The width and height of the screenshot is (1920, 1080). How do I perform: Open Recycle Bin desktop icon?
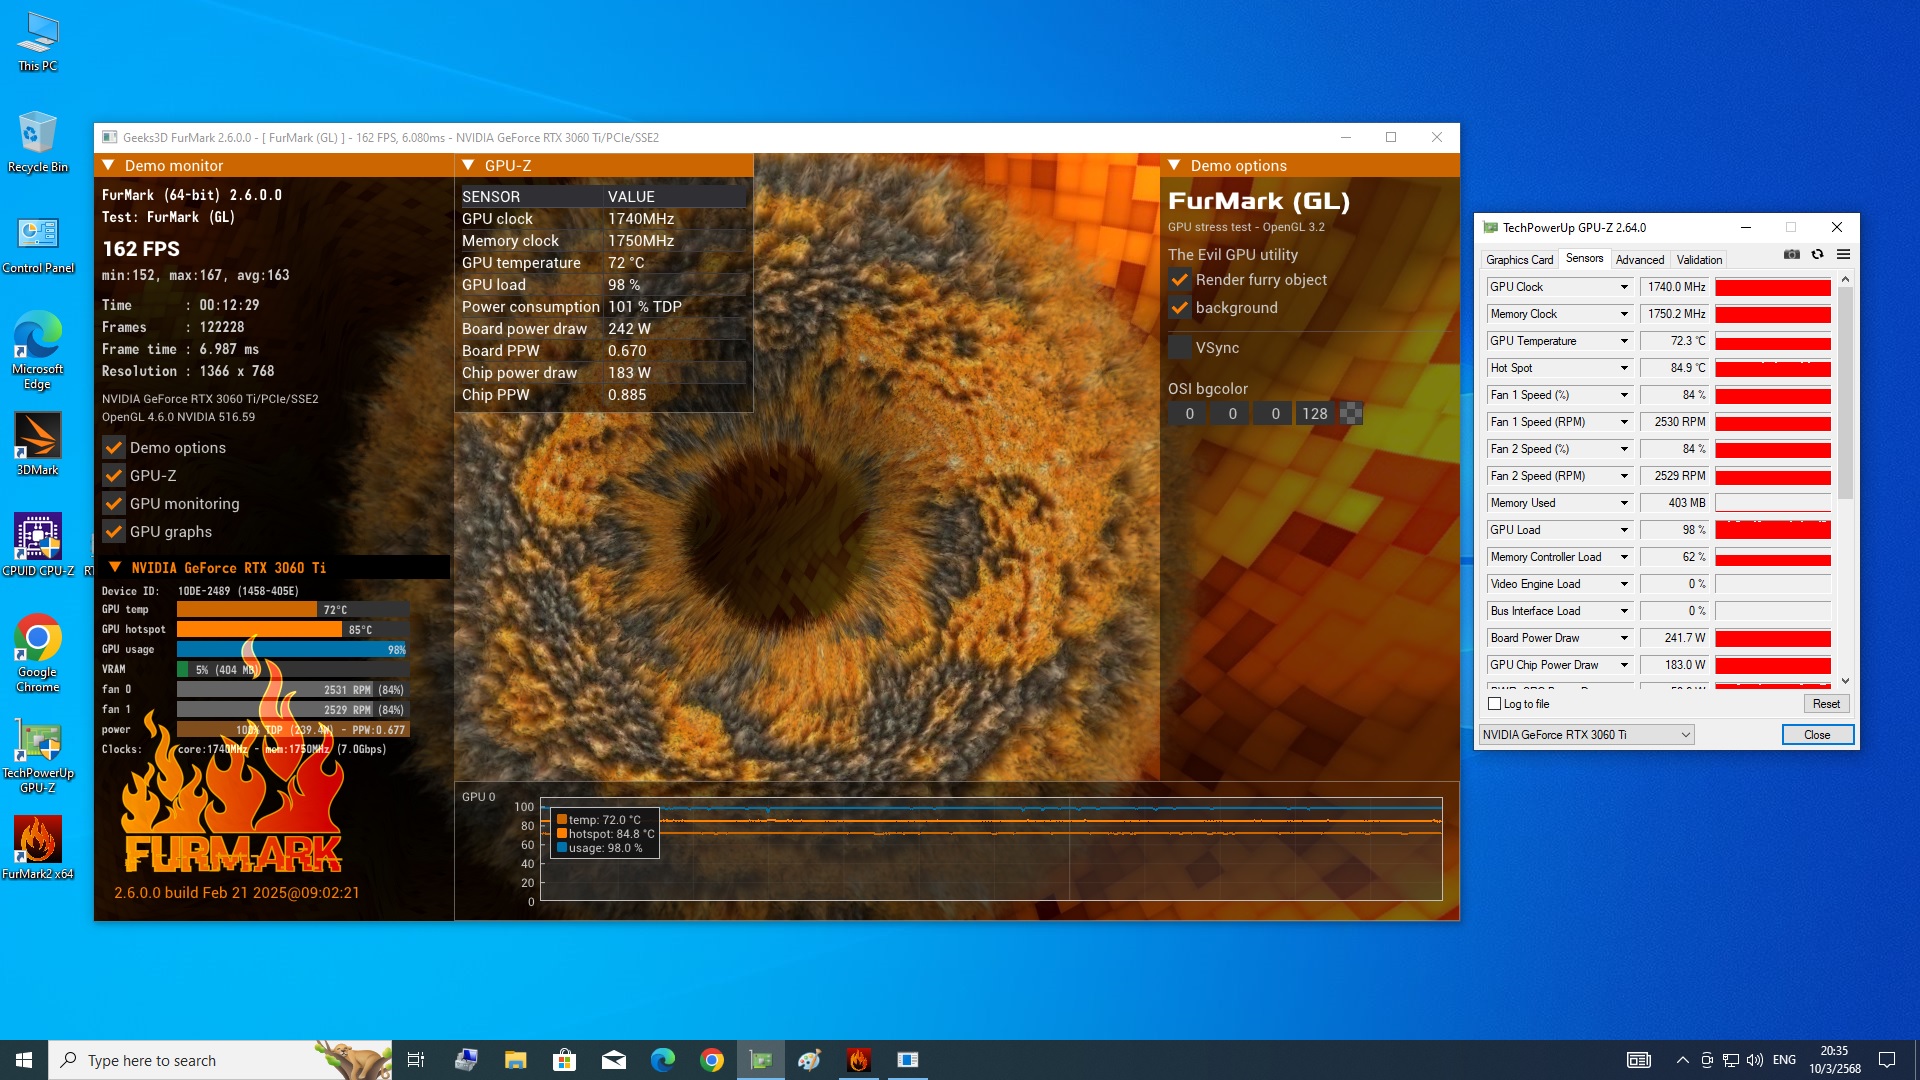(x=37, y=143)
